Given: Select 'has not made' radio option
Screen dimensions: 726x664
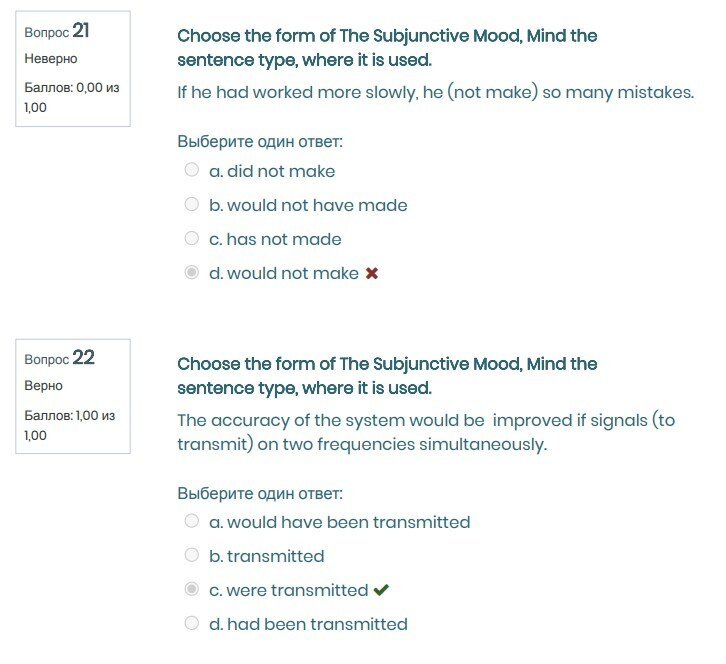Looking at the screenshot, I should pos(192,238).
